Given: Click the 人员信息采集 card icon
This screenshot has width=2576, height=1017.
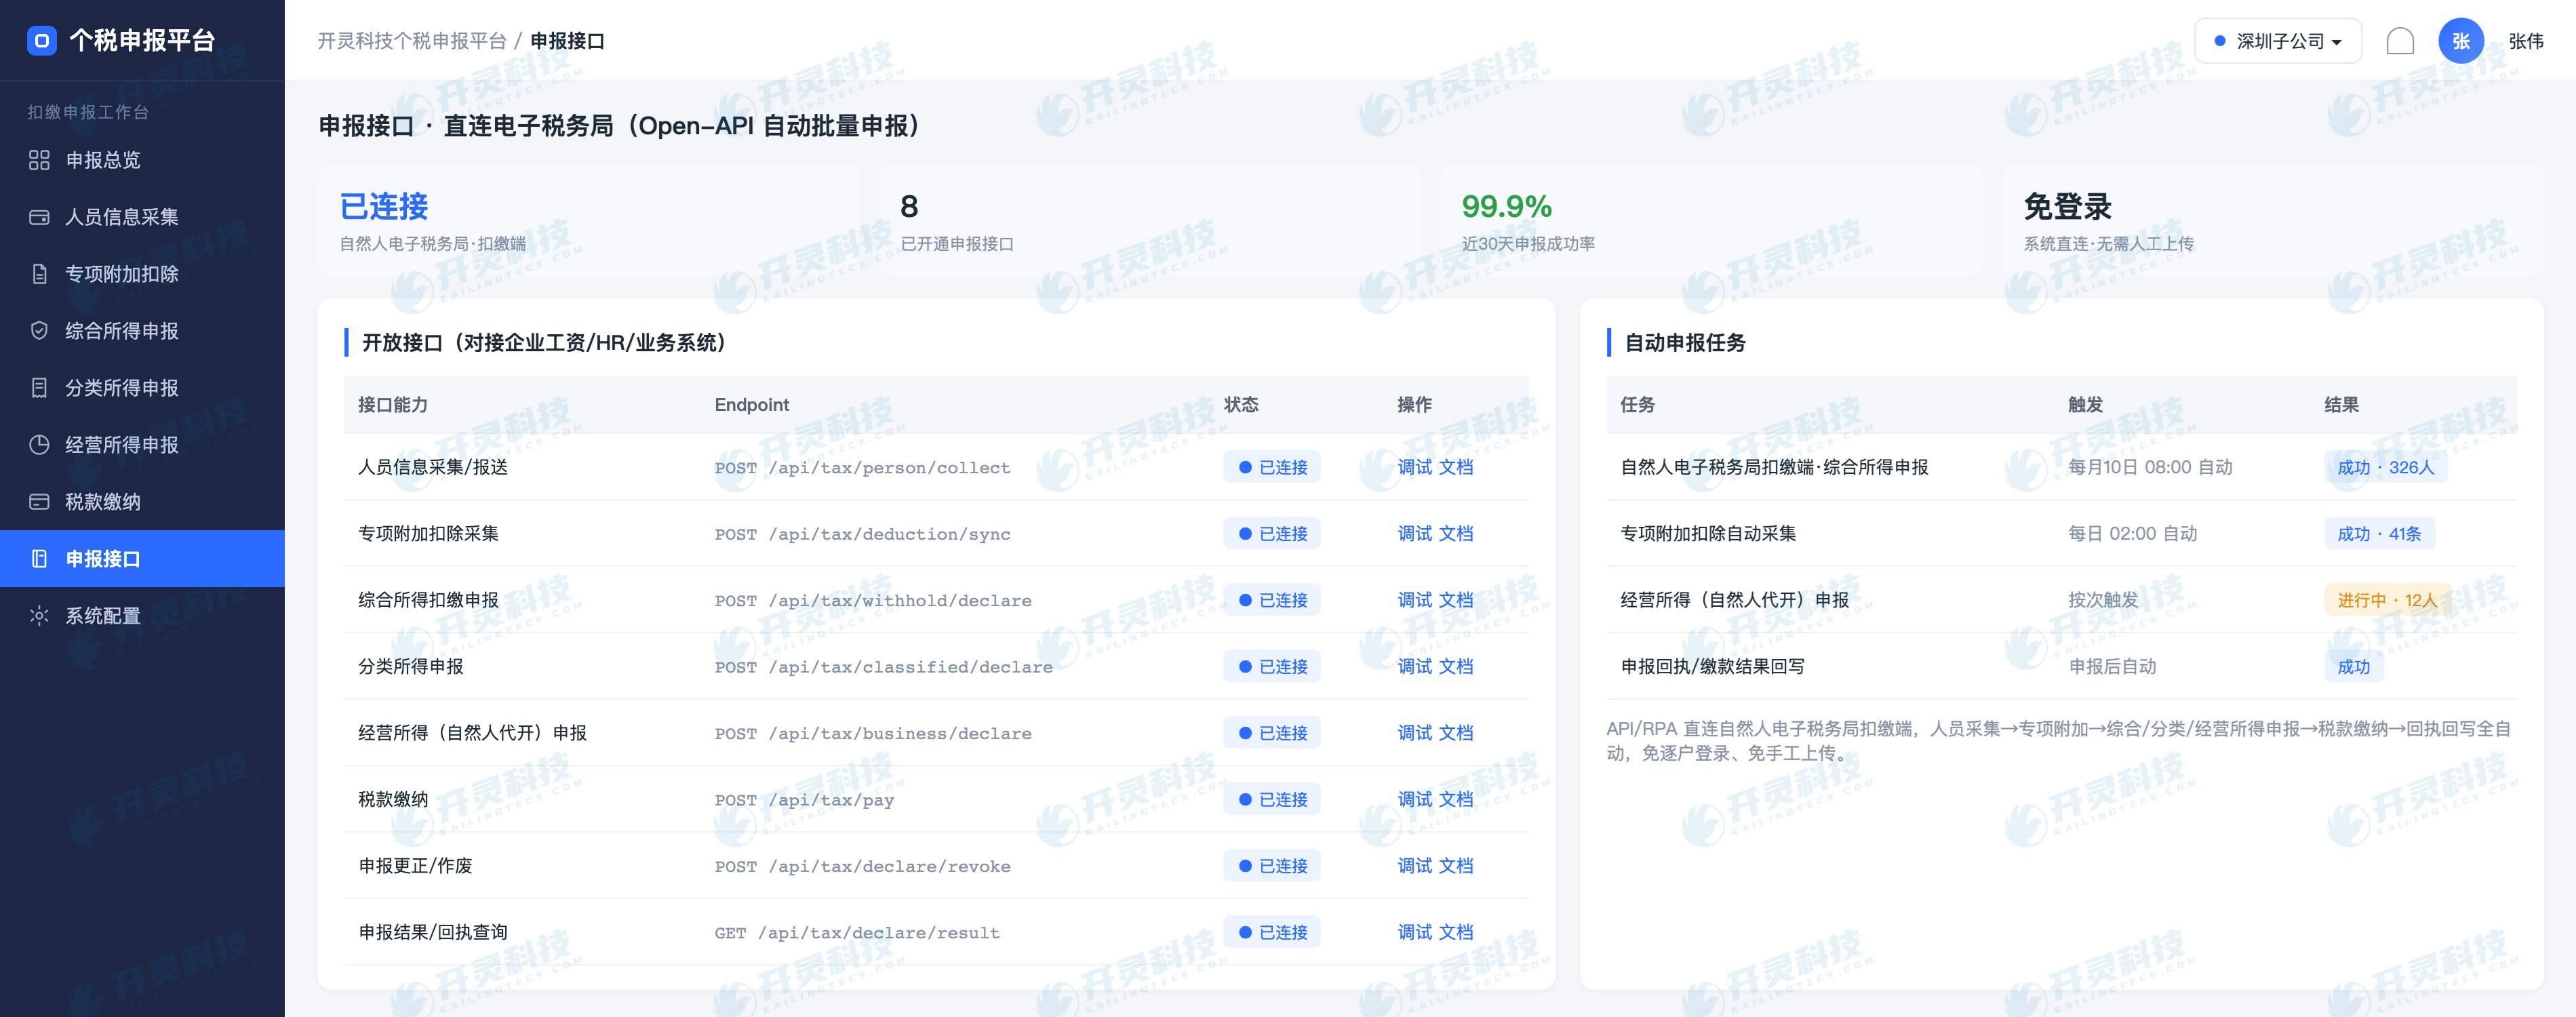Looking at the screenshot, I should (39, 217).
